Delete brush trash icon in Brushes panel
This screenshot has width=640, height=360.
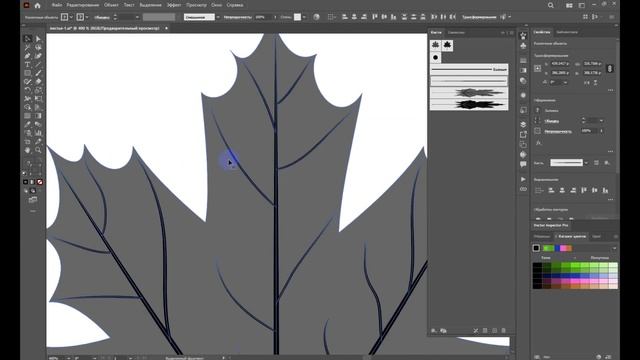[x=504, y=331]
